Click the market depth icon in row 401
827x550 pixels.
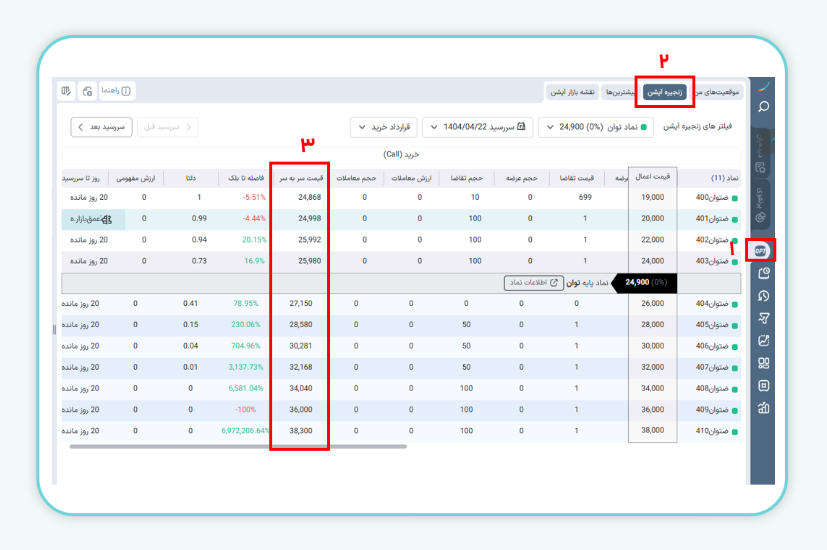pos(107,218)
